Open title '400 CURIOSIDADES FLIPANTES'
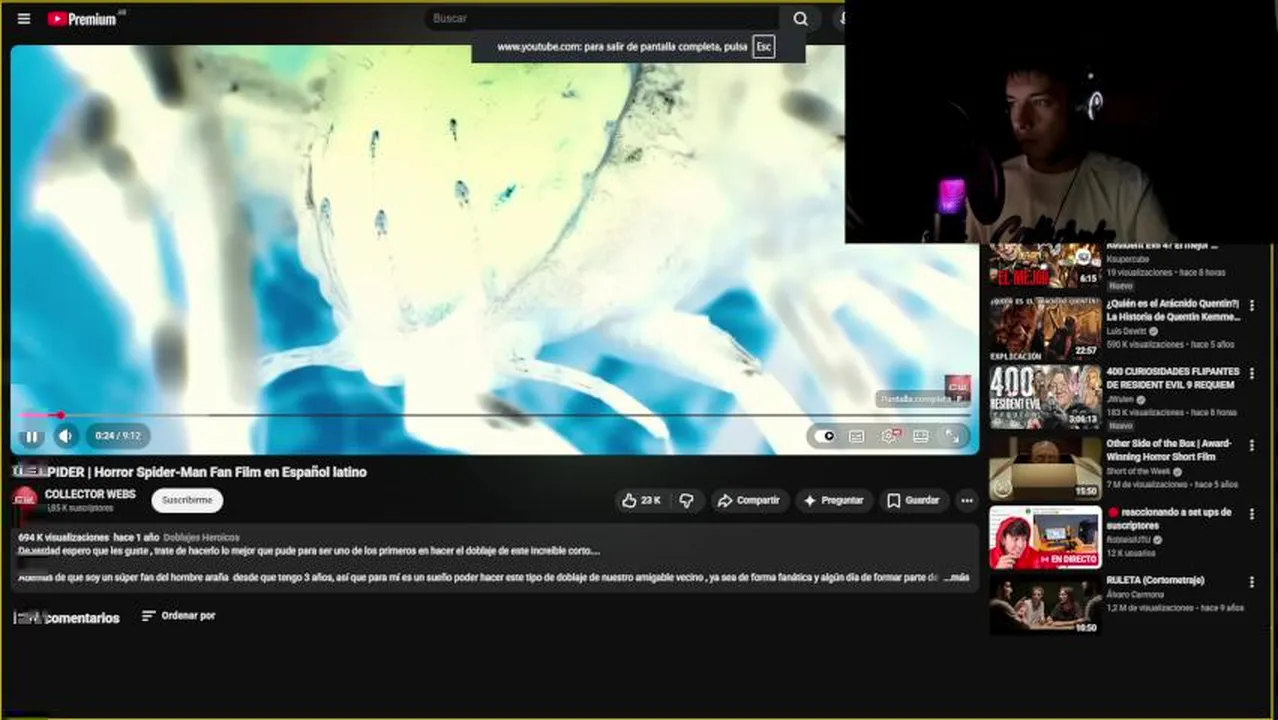Screen dimensions: 1278x720 pyautogui.click(x=1172, y=378)
